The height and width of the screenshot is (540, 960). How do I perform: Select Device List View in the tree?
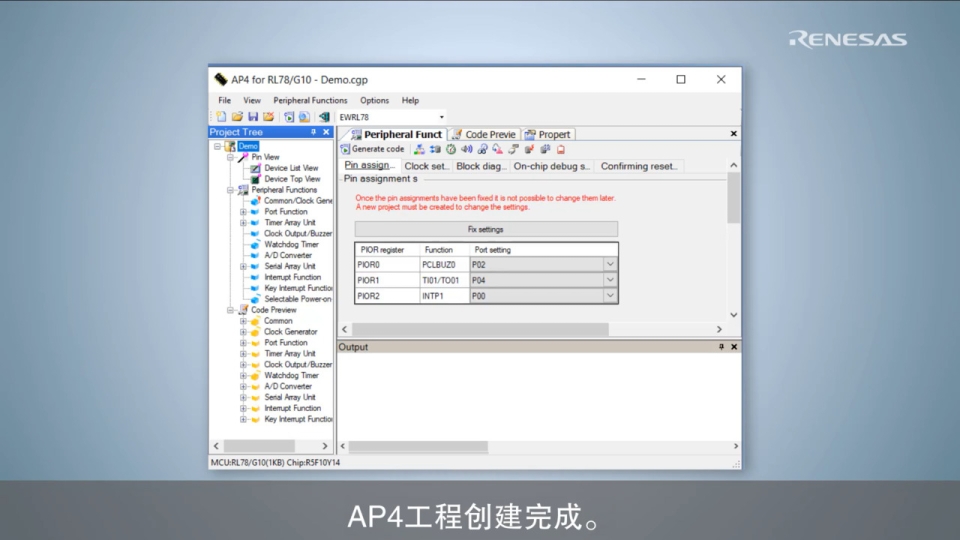[291, 168]
